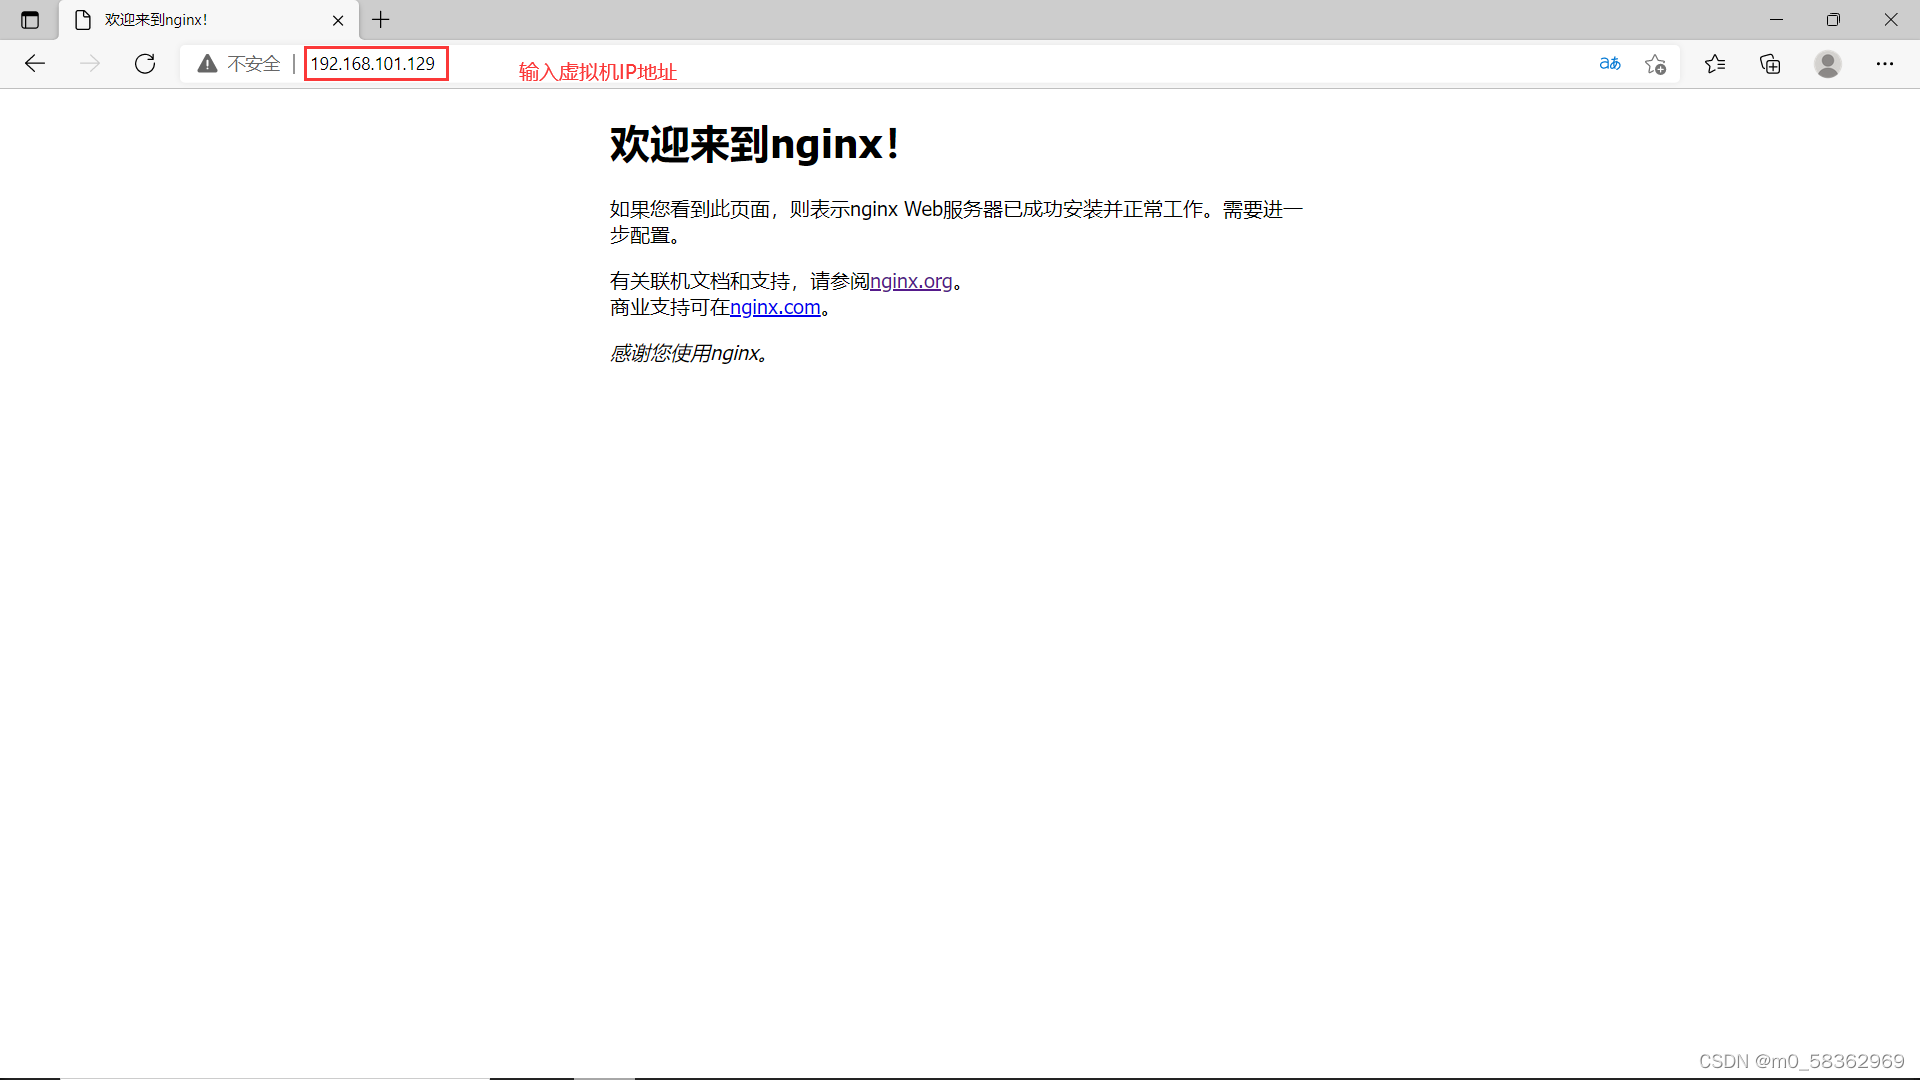1920x1080 pixels.
Task: Refresh the nginx welcome page
Action: (x=145, y=63)
